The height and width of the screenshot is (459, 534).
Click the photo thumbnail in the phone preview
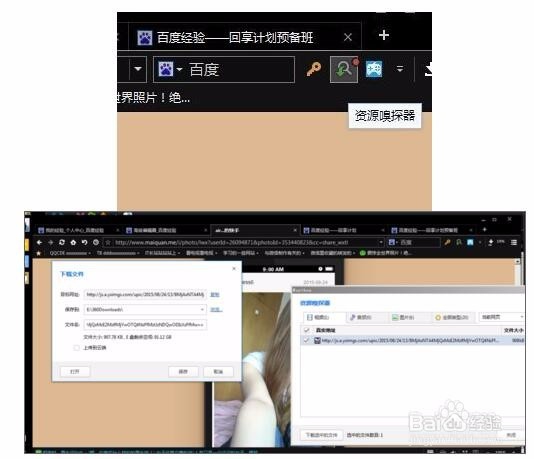(252, 369)
